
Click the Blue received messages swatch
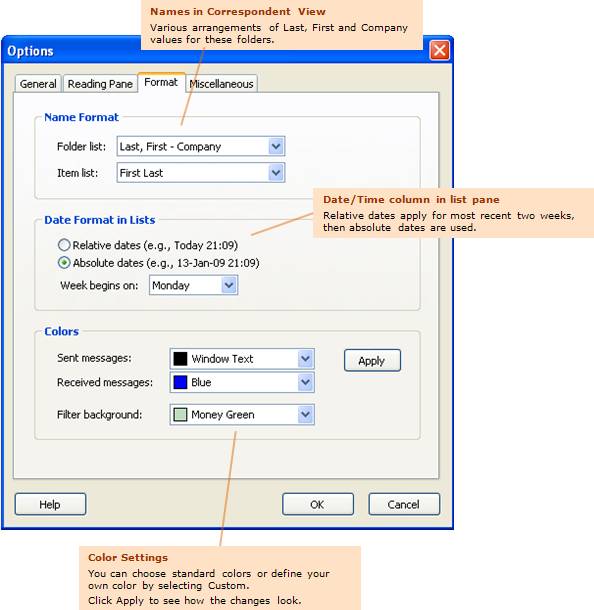click(x=180, y=382)
